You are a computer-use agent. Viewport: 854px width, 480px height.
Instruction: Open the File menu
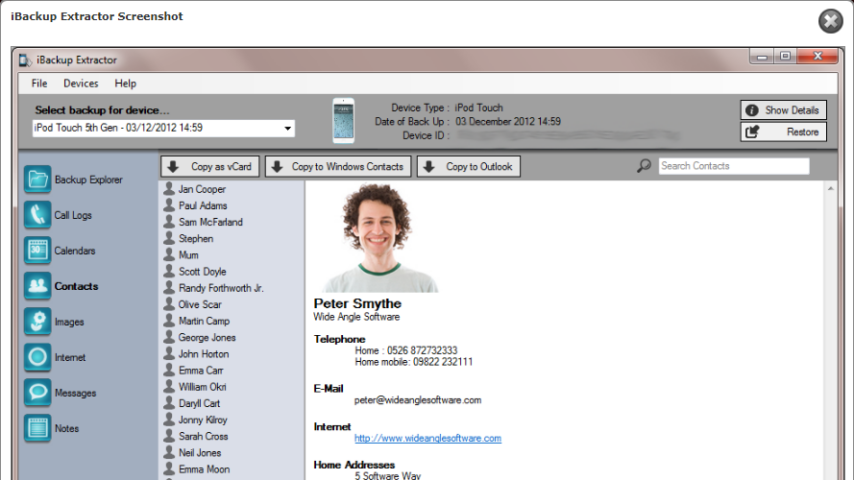point(39,83)
